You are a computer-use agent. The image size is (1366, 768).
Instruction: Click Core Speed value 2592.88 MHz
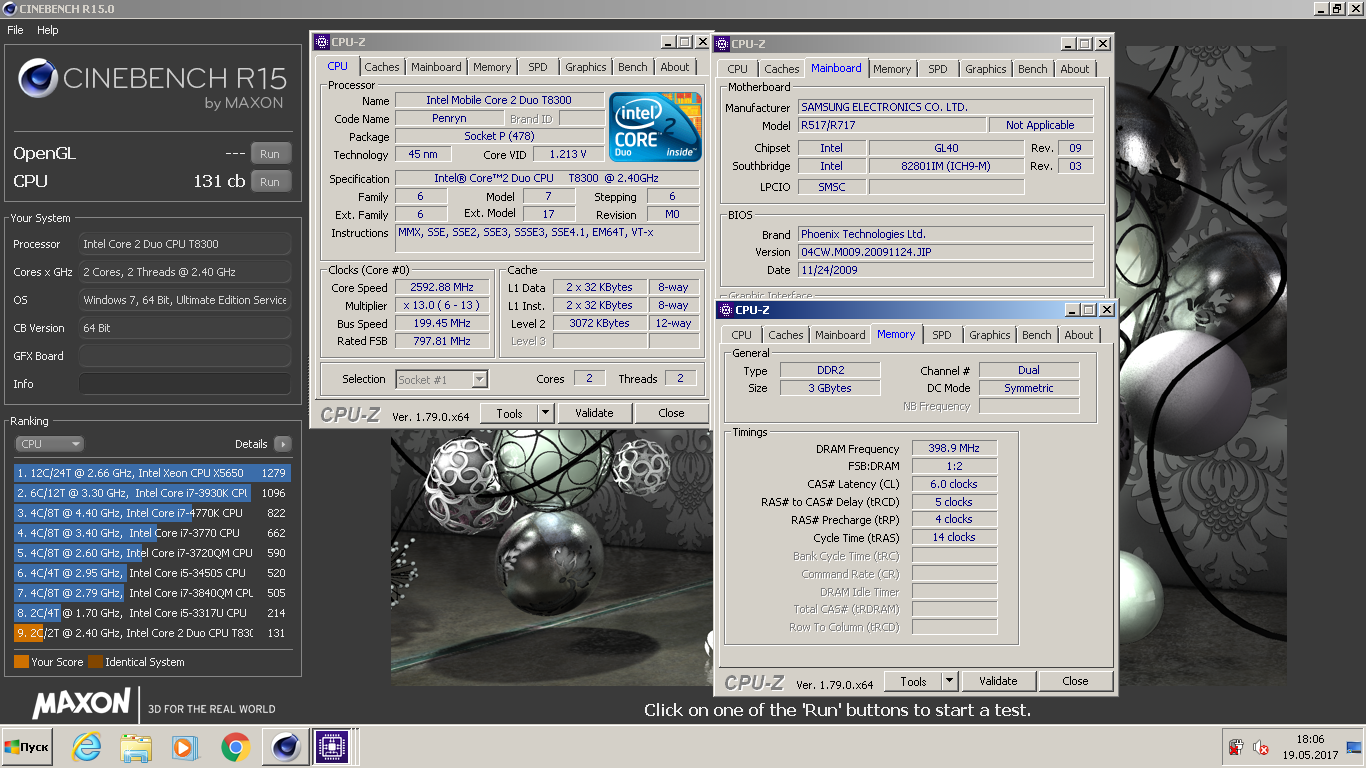pos(443,287)
